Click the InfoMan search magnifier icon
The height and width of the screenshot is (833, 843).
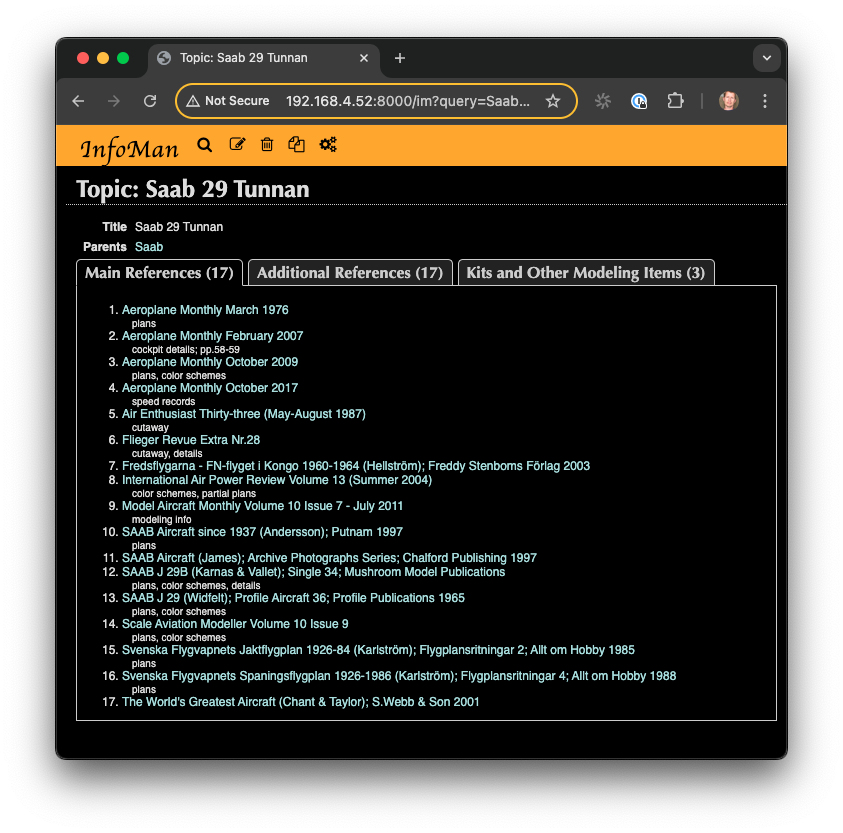205,145
